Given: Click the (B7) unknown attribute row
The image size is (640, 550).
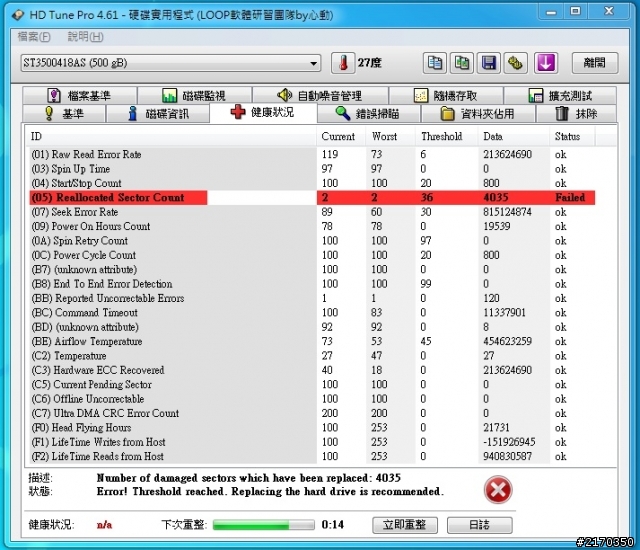Looking at the screenshot, I should coord(312,269).
